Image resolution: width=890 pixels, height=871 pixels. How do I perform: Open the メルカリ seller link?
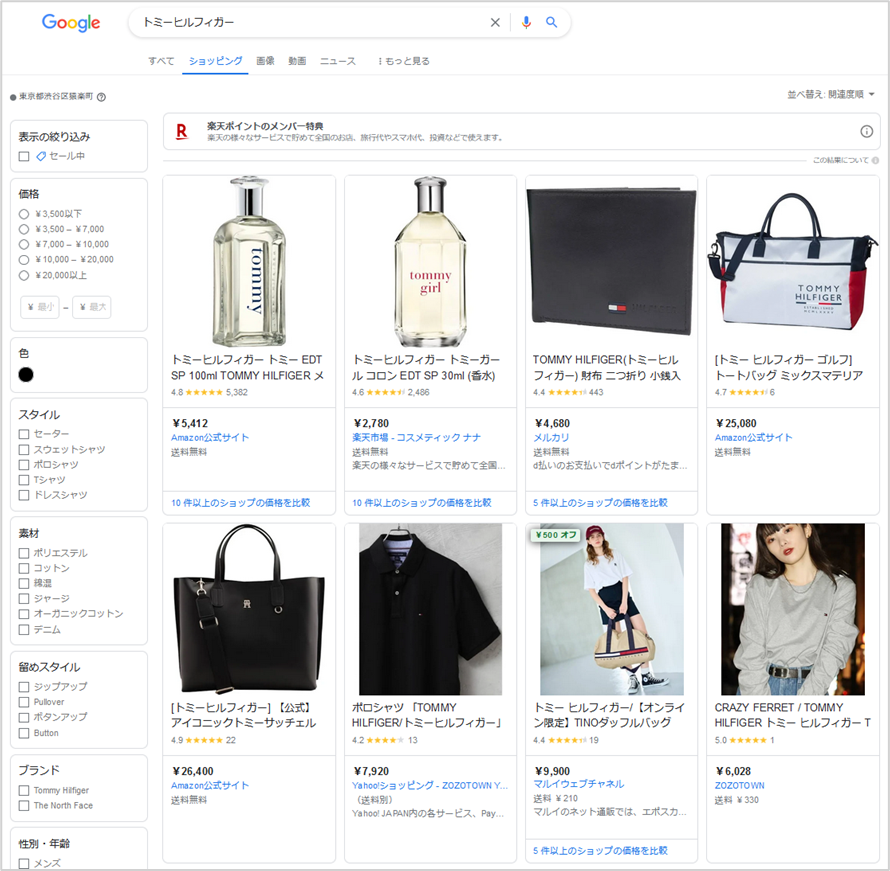(x=551, y=437)
